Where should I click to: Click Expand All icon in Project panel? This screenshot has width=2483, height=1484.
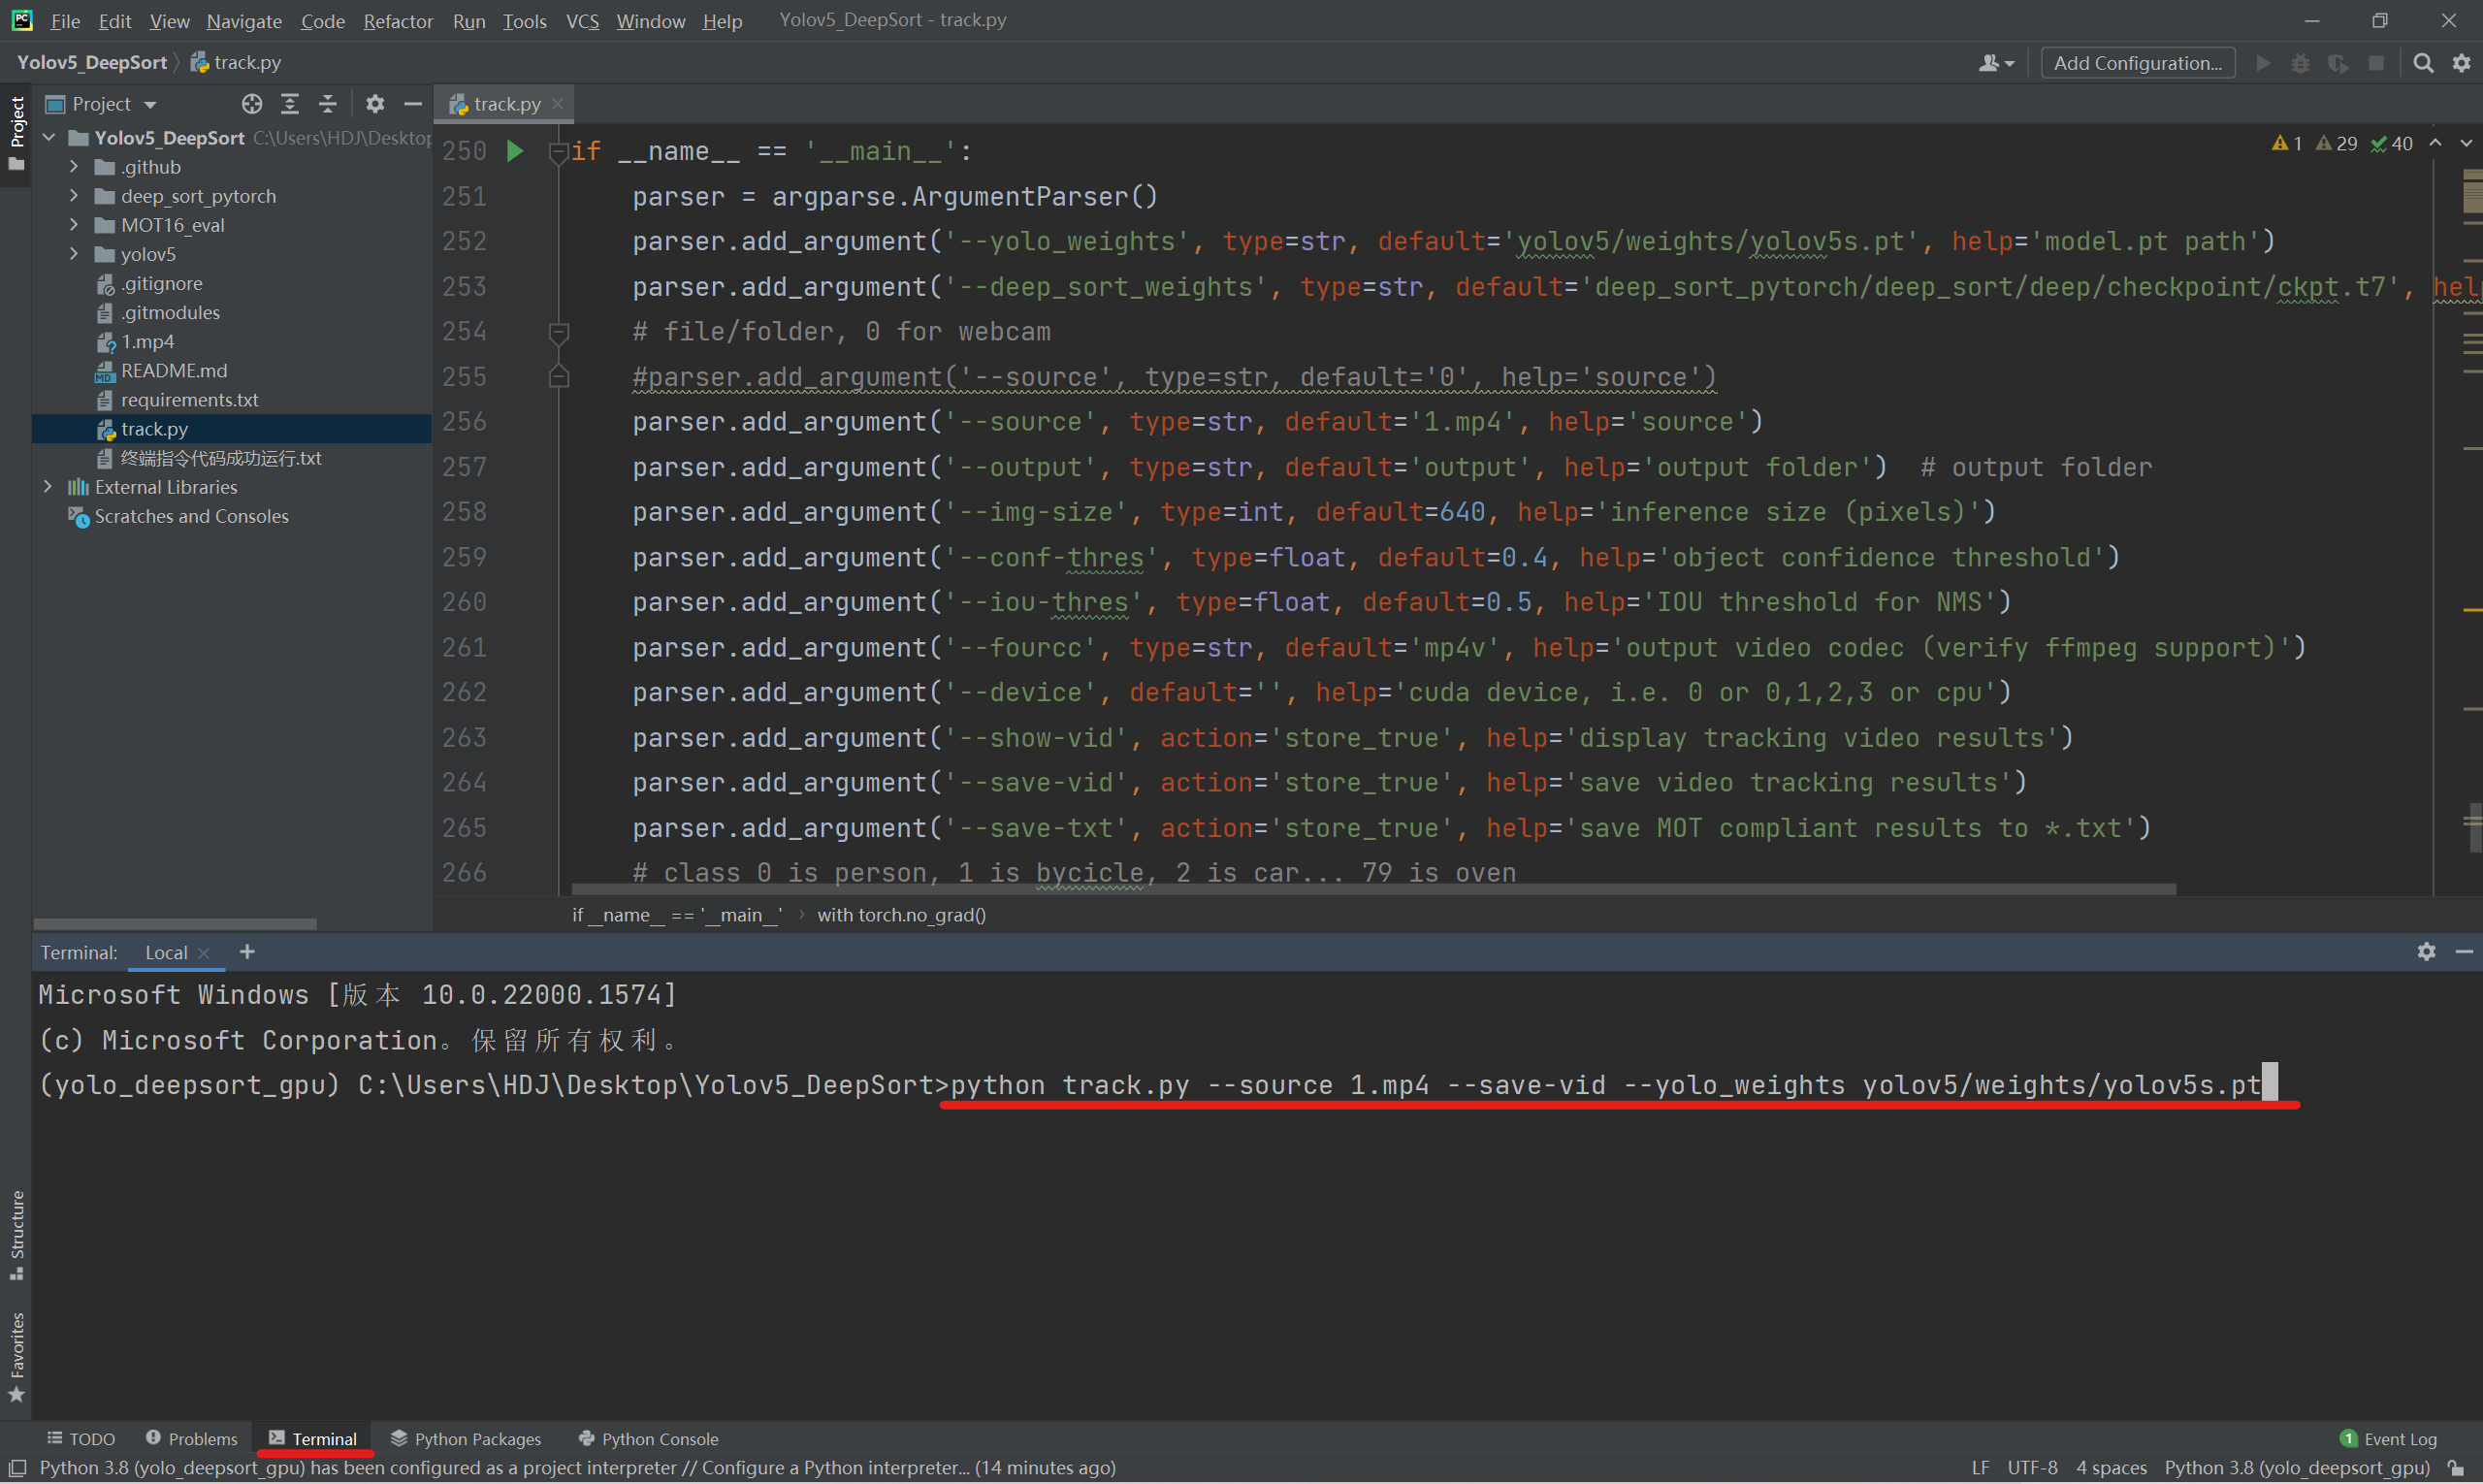290,104
